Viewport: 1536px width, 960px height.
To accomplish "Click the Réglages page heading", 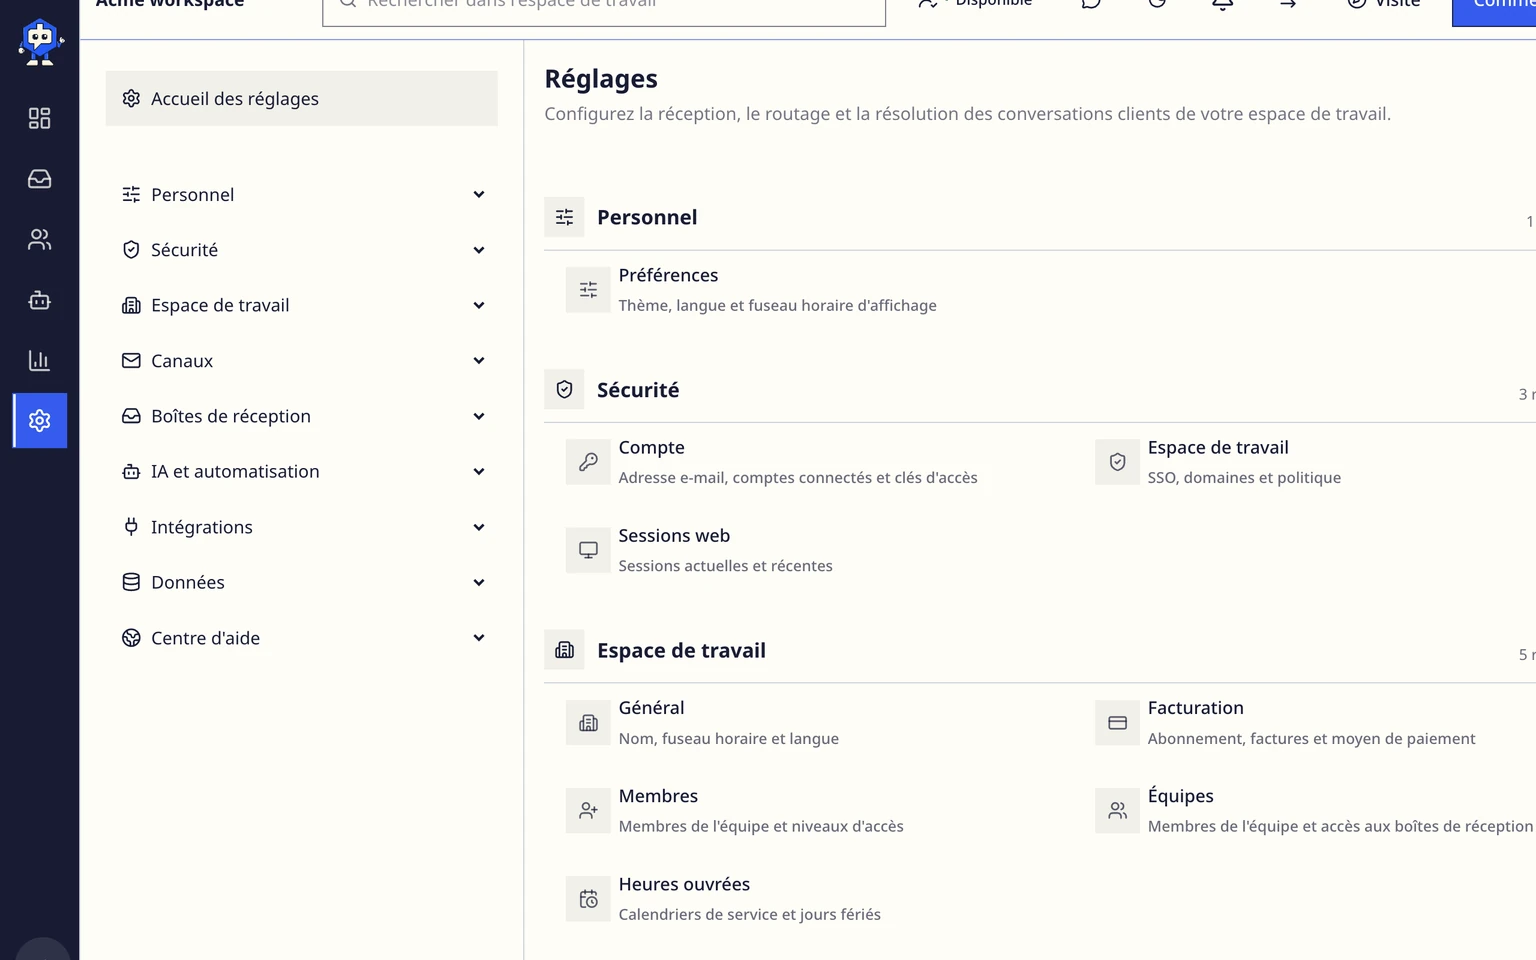I will pos(601,79).
